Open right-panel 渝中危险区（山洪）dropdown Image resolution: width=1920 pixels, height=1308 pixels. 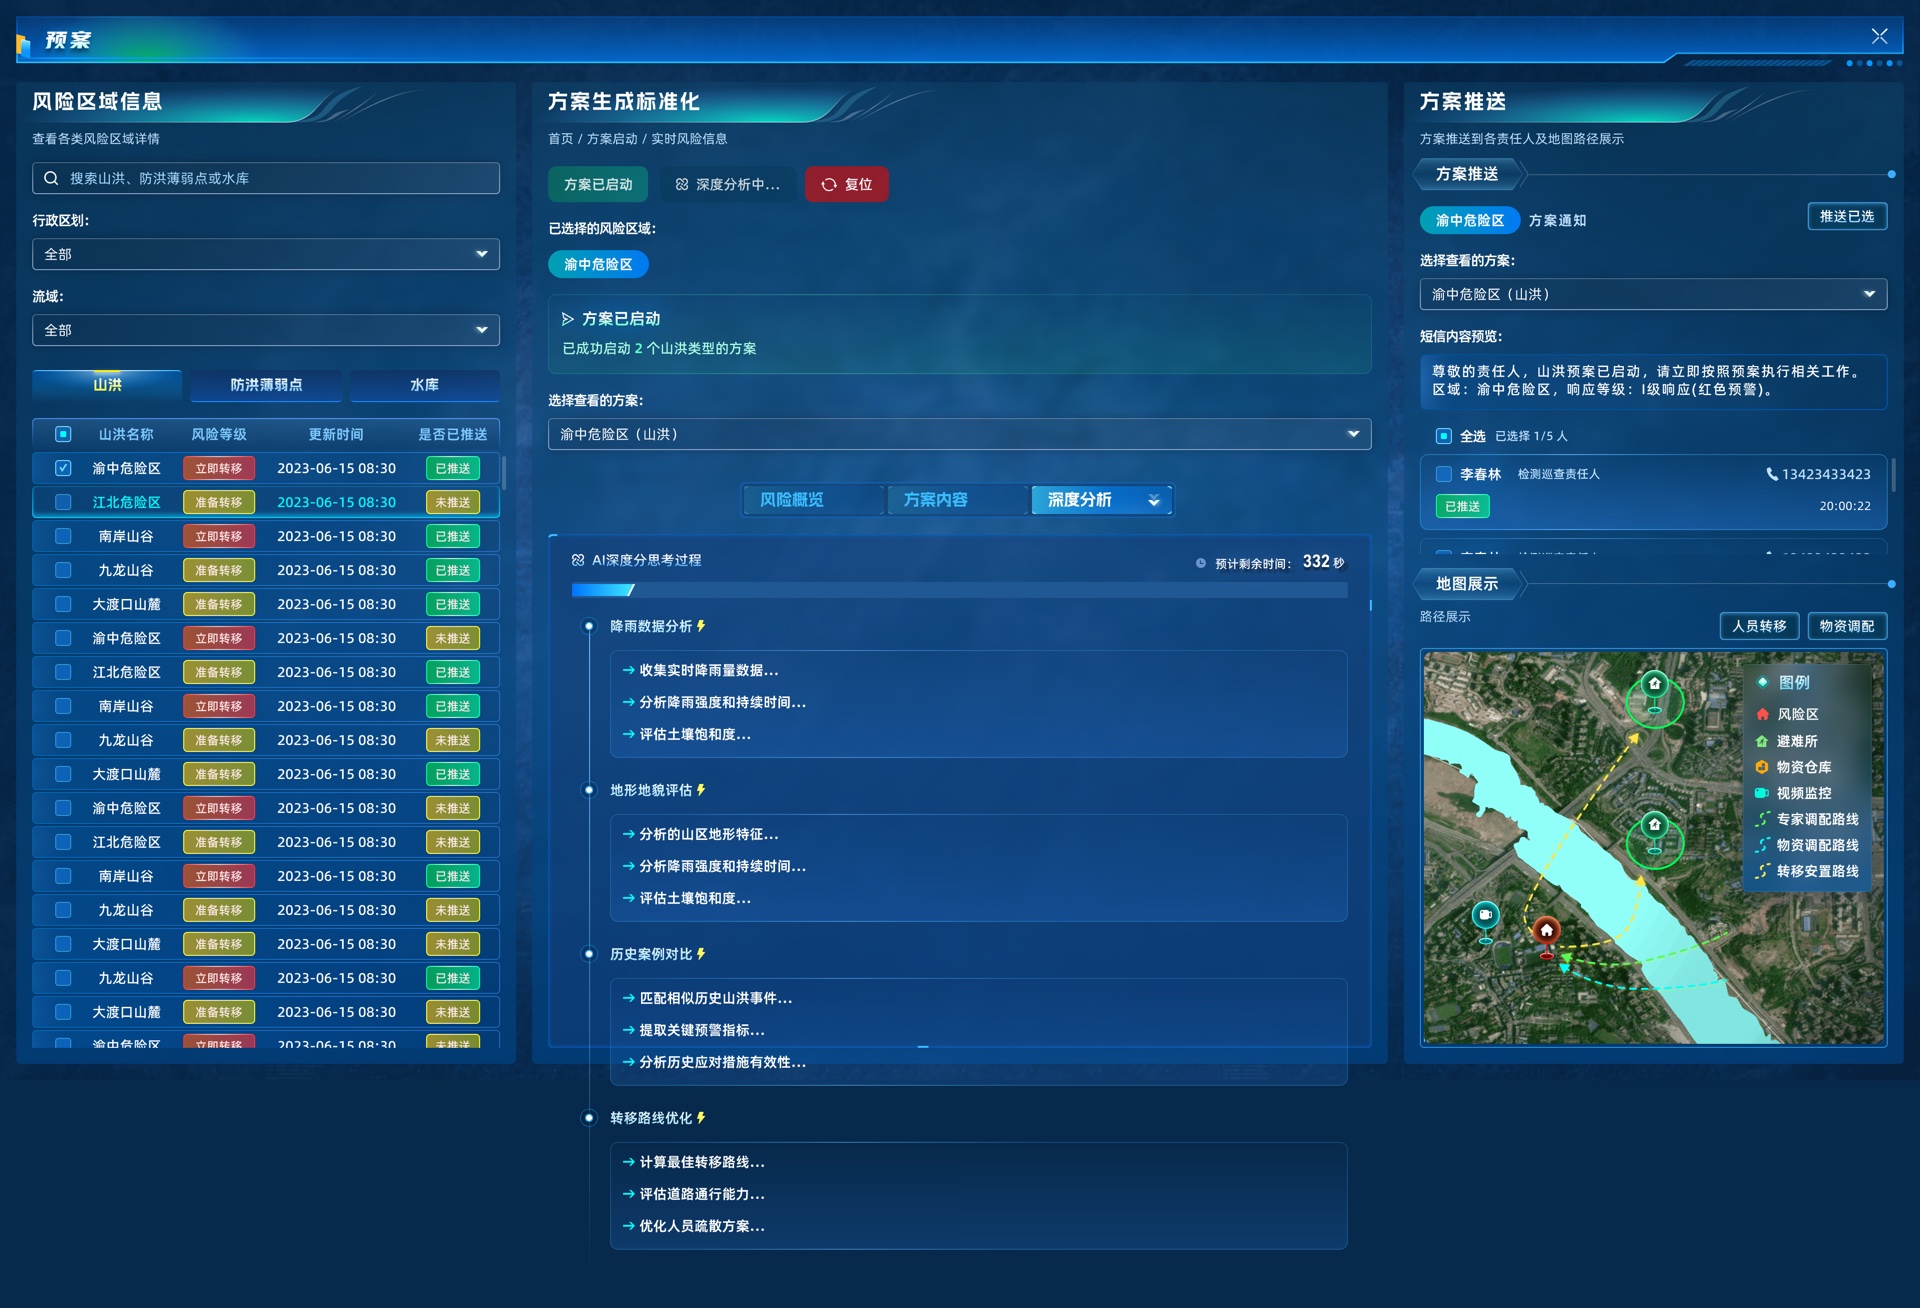[x=1653, y=294]
